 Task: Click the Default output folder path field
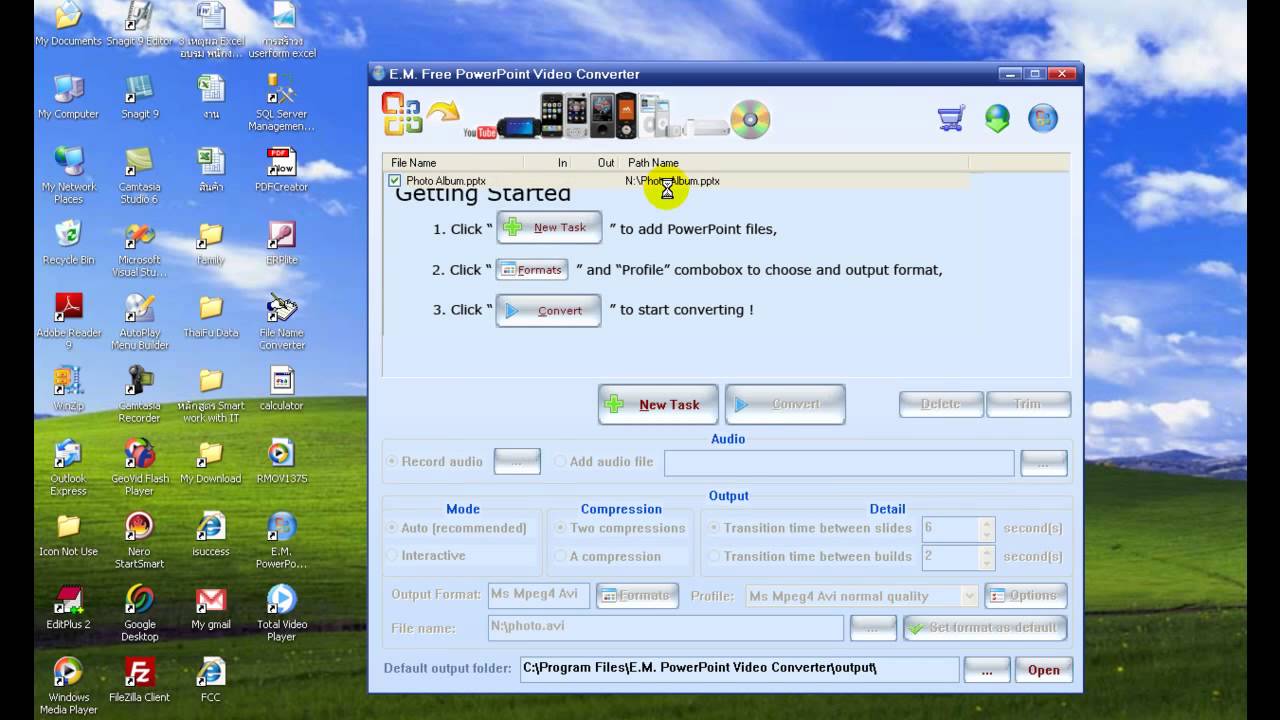click(x=739, y=669)
